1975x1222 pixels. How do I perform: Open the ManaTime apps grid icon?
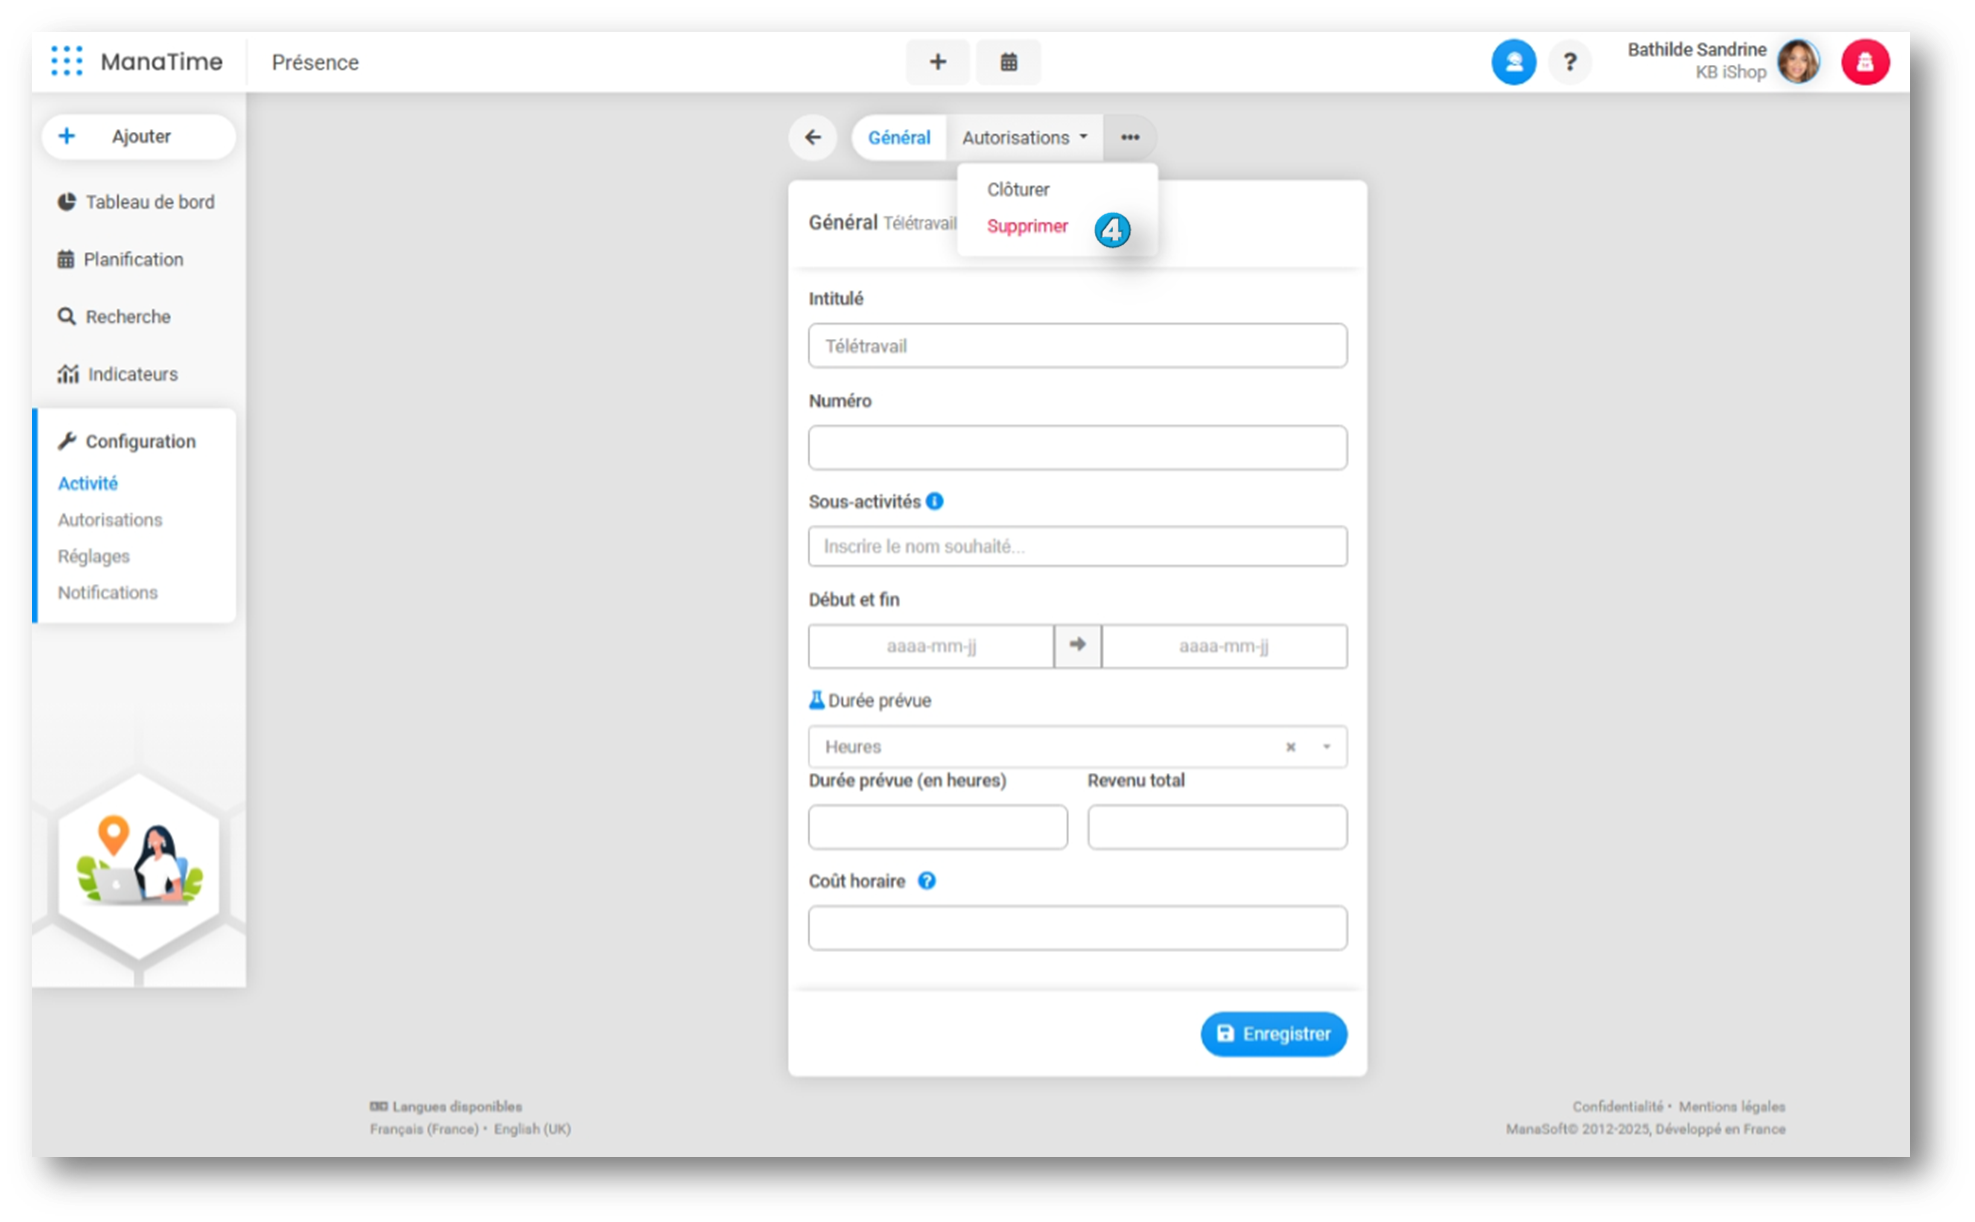(66, 61)
